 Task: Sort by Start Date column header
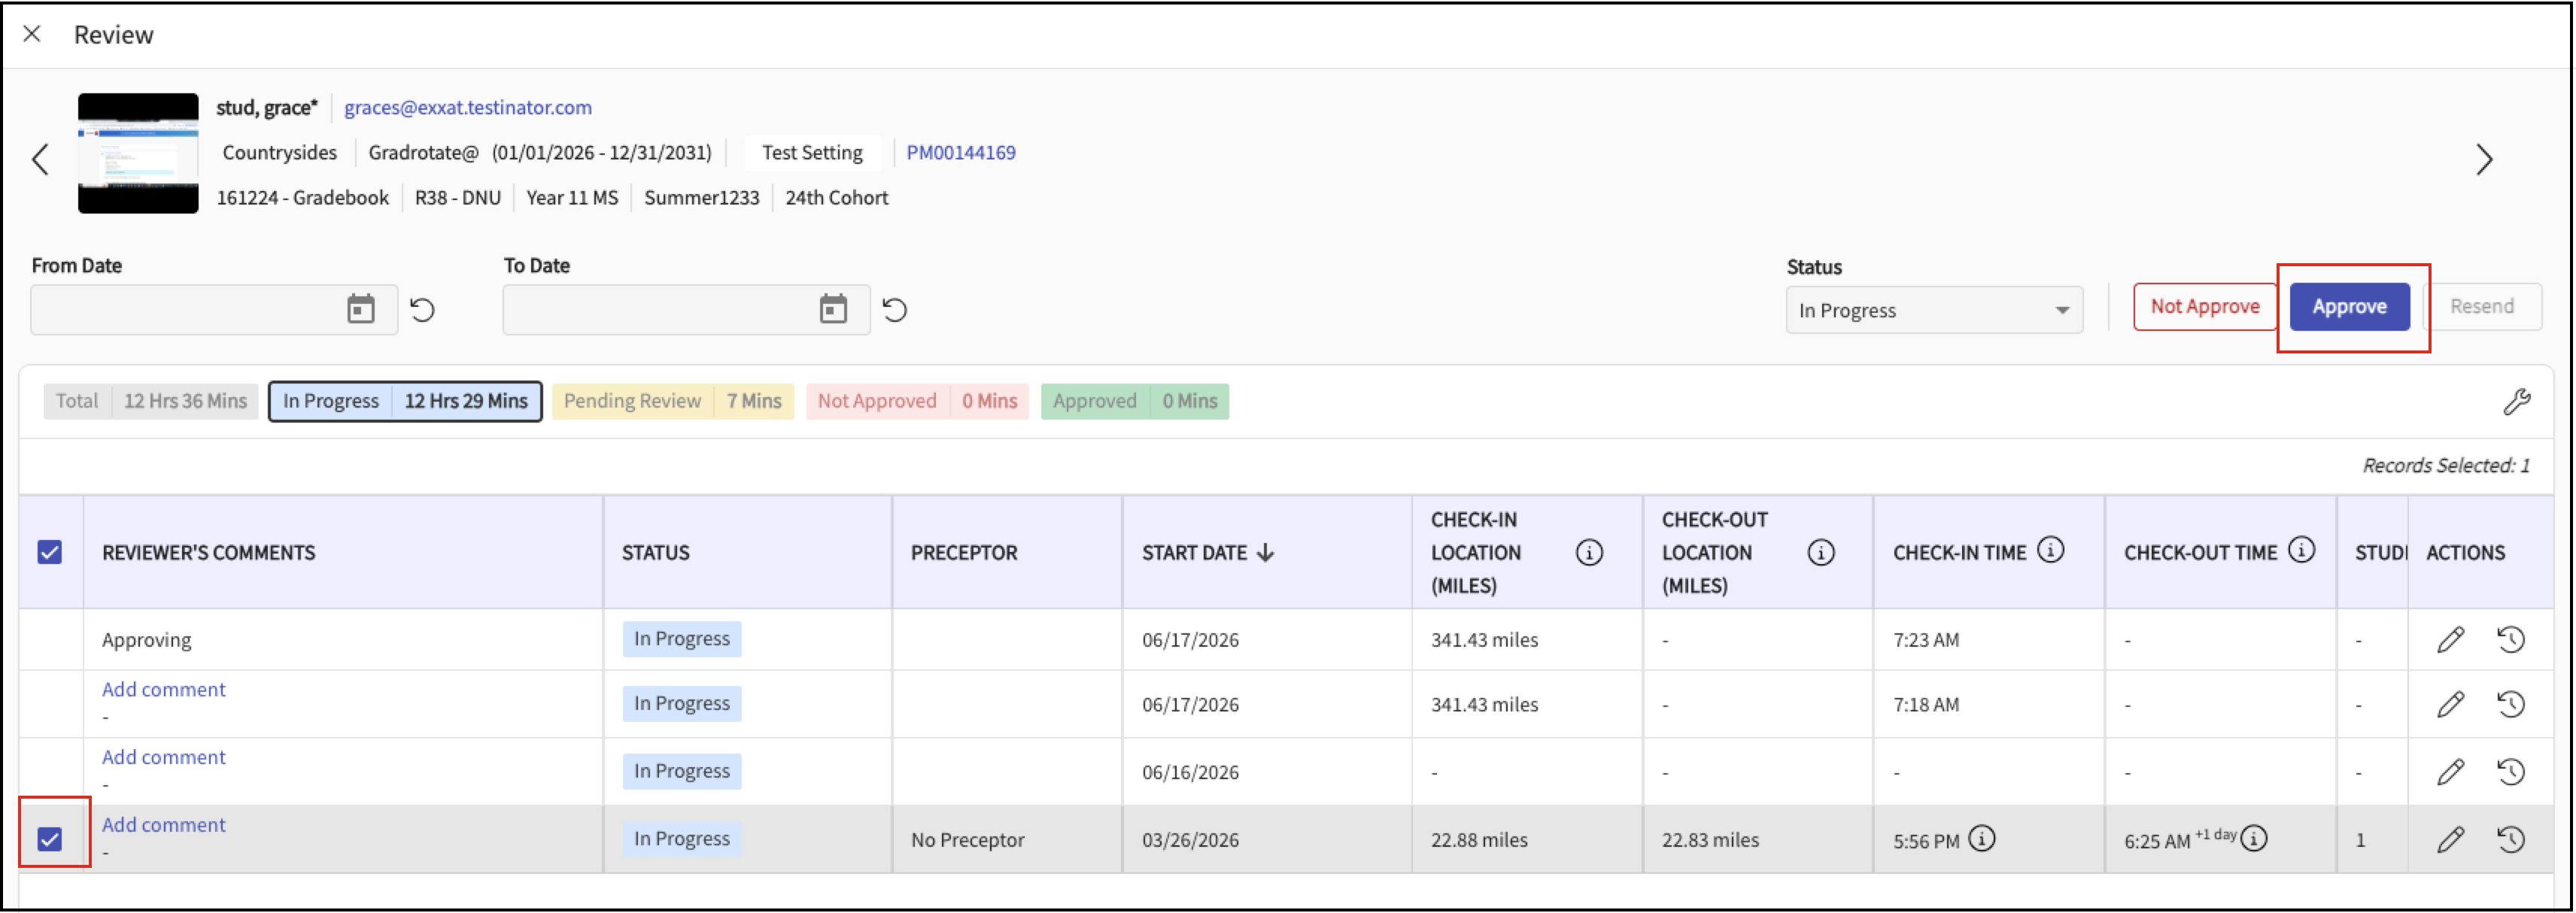click(1207, 553)
